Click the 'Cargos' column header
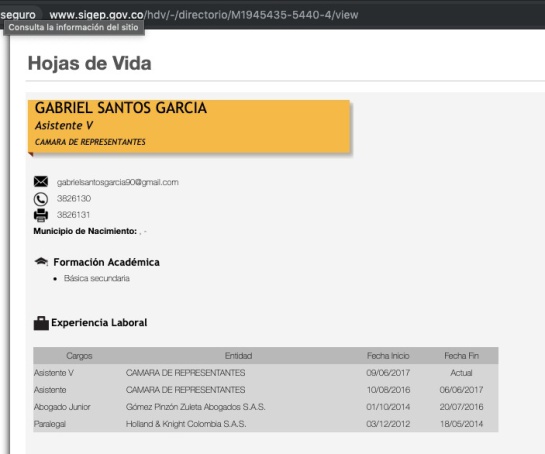The height and width of the screenshot is (454, 545). click(x=79, y=356)
